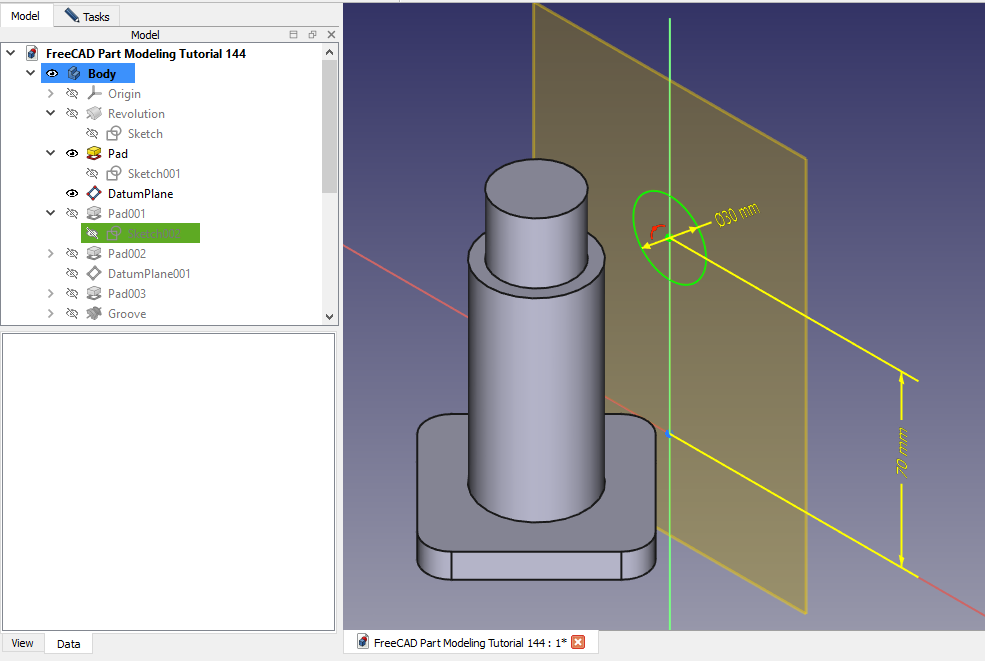Screen dimensions: 985x661
Task: Click the Body feature icon
Action: [x=74, y=74]
